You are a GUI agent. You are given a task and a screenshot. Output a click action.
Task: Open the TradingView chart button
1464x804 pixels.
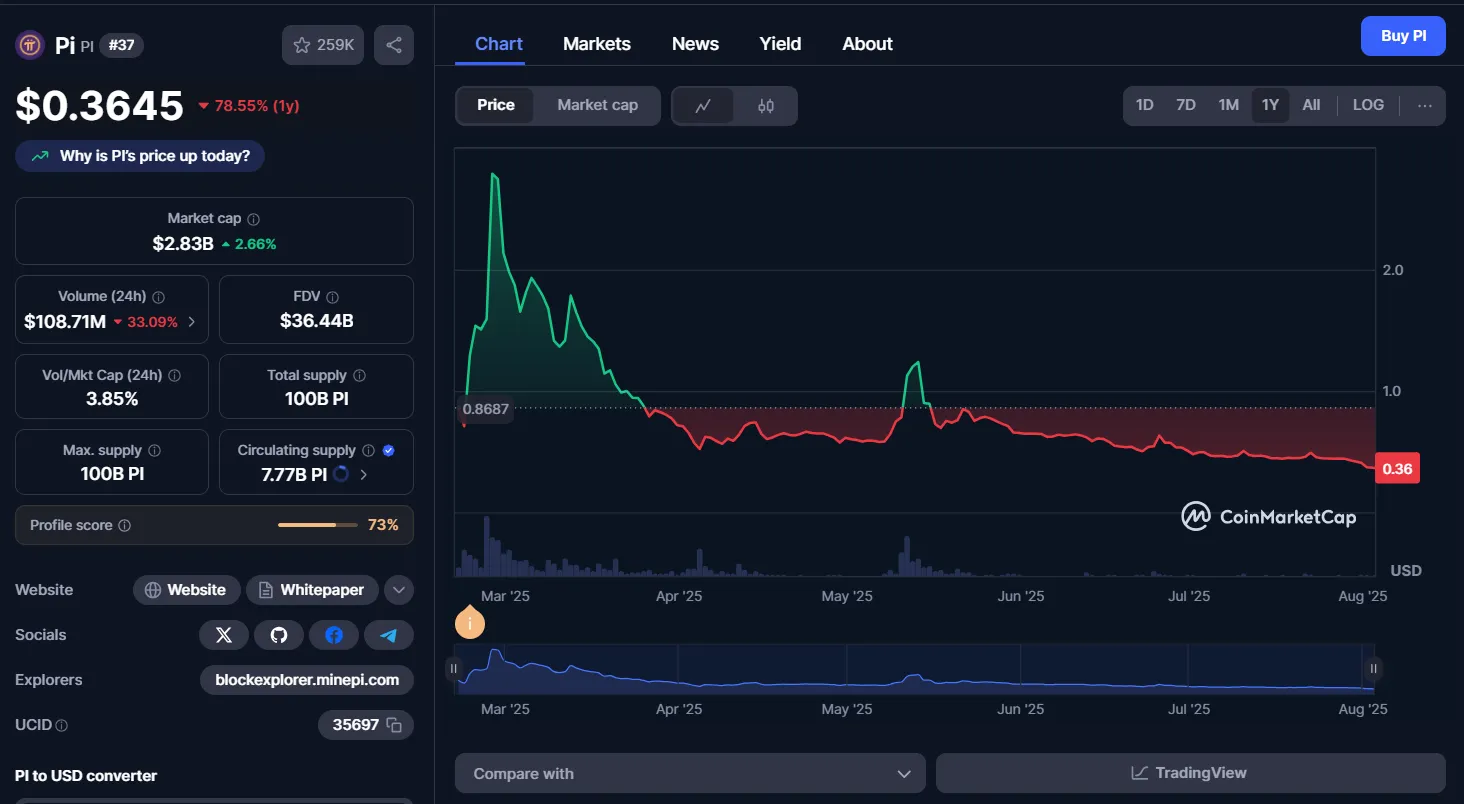pyautogui.click(x=1190, y=773)
